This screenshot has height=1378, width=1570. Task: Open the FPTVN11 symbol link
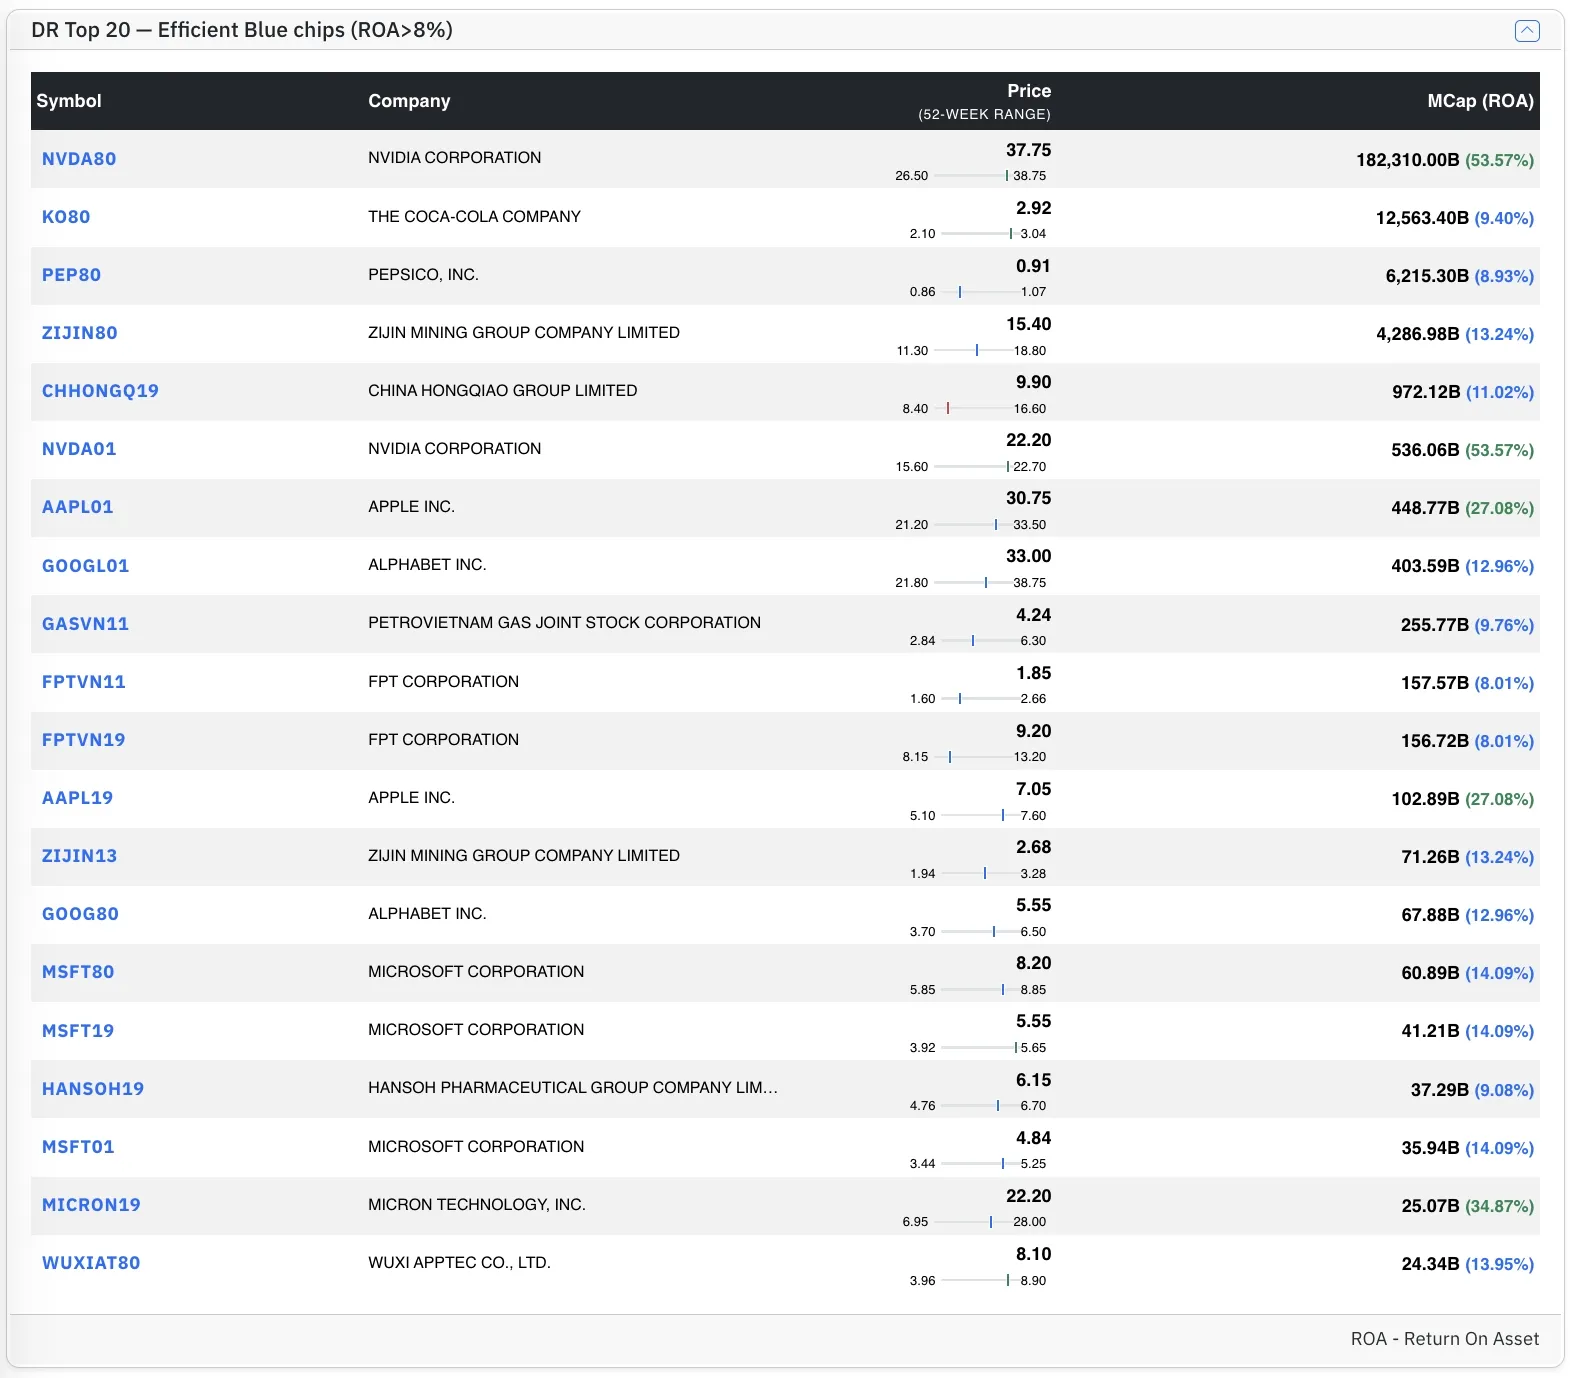[84, 682]
